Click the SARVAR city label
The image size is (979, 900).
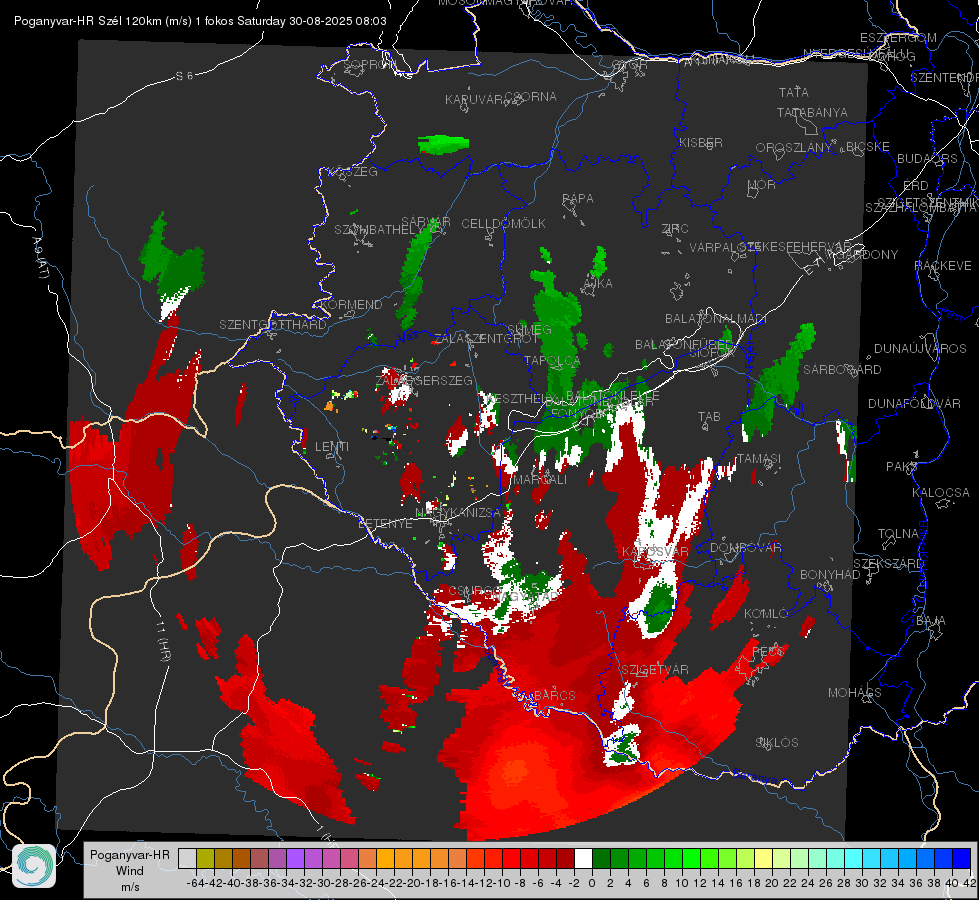click(426, 222)
